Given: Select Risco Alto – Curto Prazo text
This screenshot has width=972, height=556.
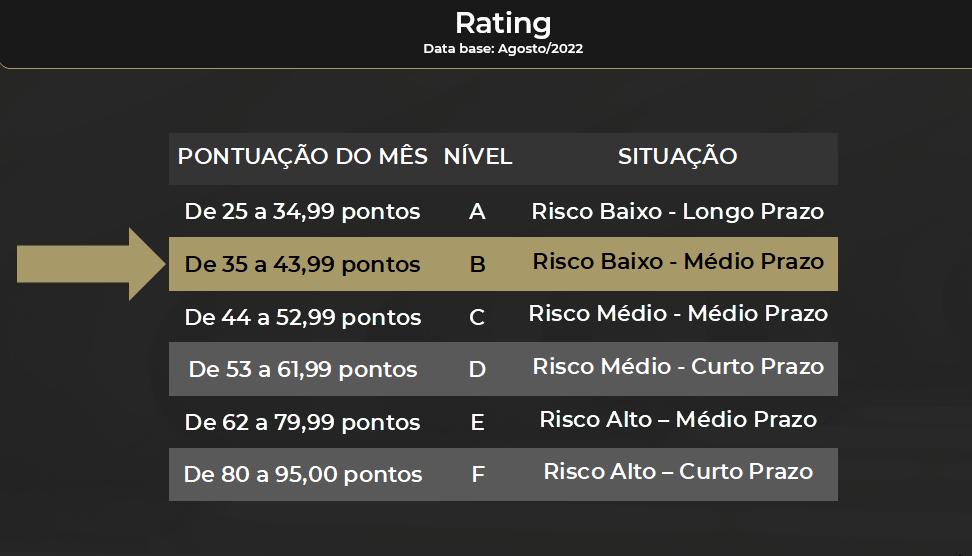Looking at the screenshot, I should [x=678, y=472].
